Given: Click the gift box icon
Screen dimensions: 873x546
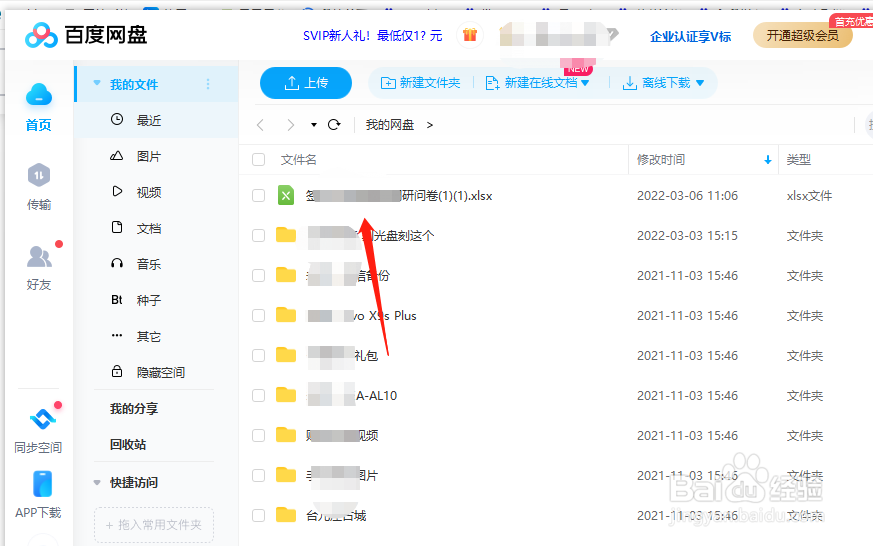Looking at the screenshot, I should (470, 35).
